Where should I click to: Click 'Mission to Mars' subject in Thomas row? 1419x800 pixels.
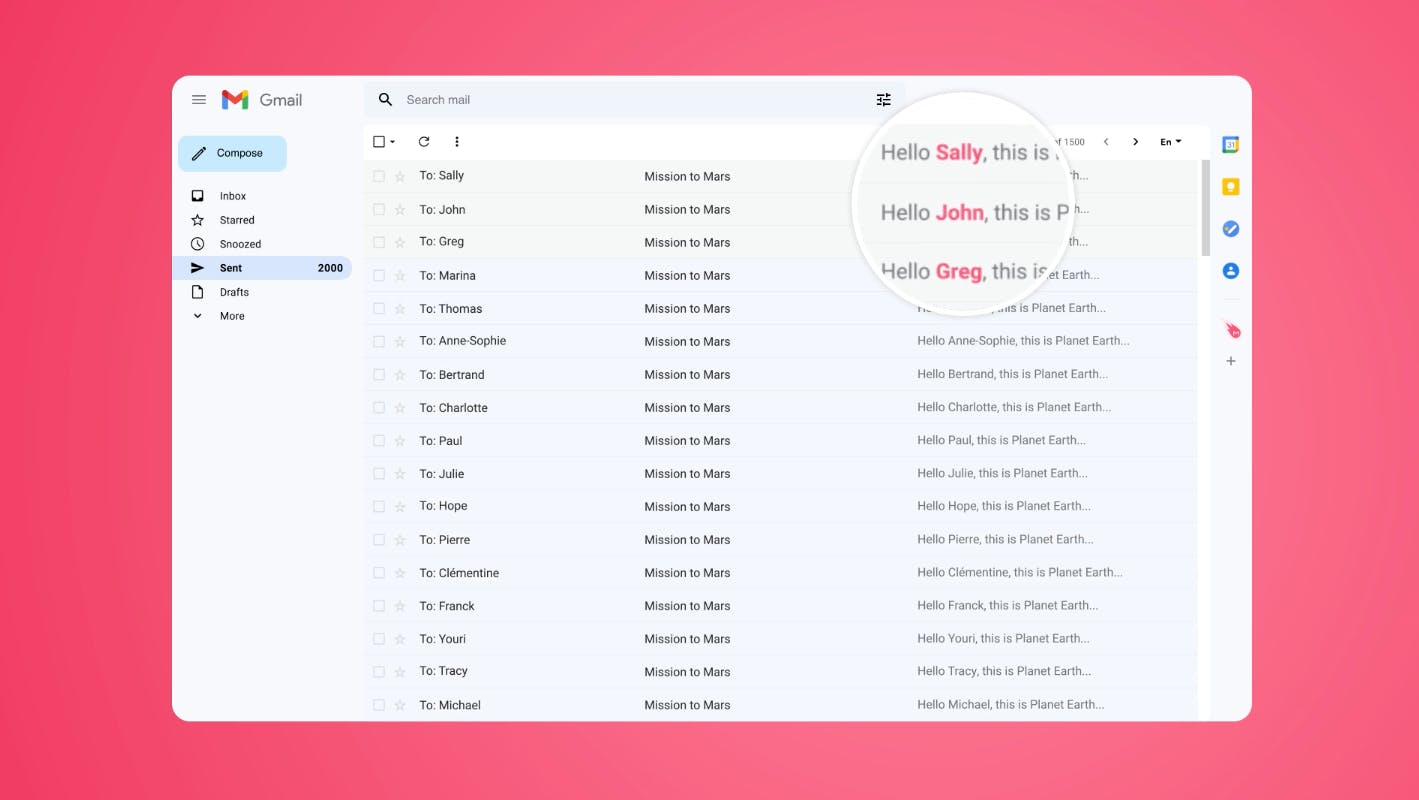tap(687, 308)
